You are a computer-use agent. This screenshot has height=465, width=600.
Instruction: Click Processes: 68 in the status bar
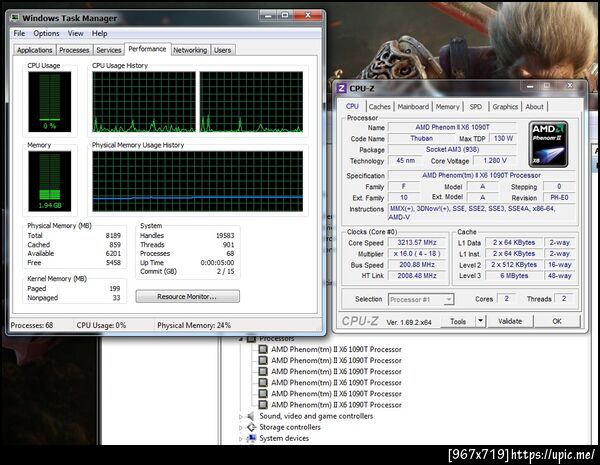(32, 325)
